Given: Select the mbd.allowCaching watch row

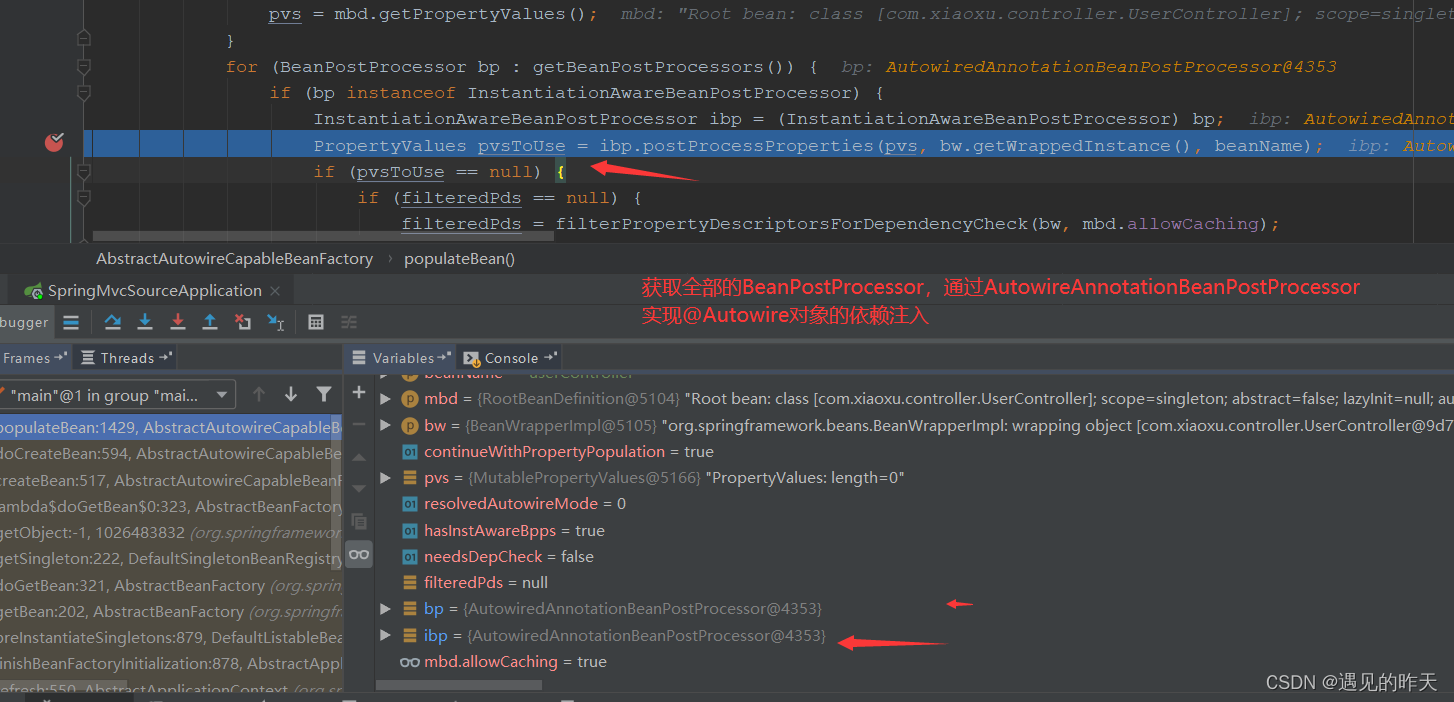Looking at the screenshot, I should pos(914,662).
